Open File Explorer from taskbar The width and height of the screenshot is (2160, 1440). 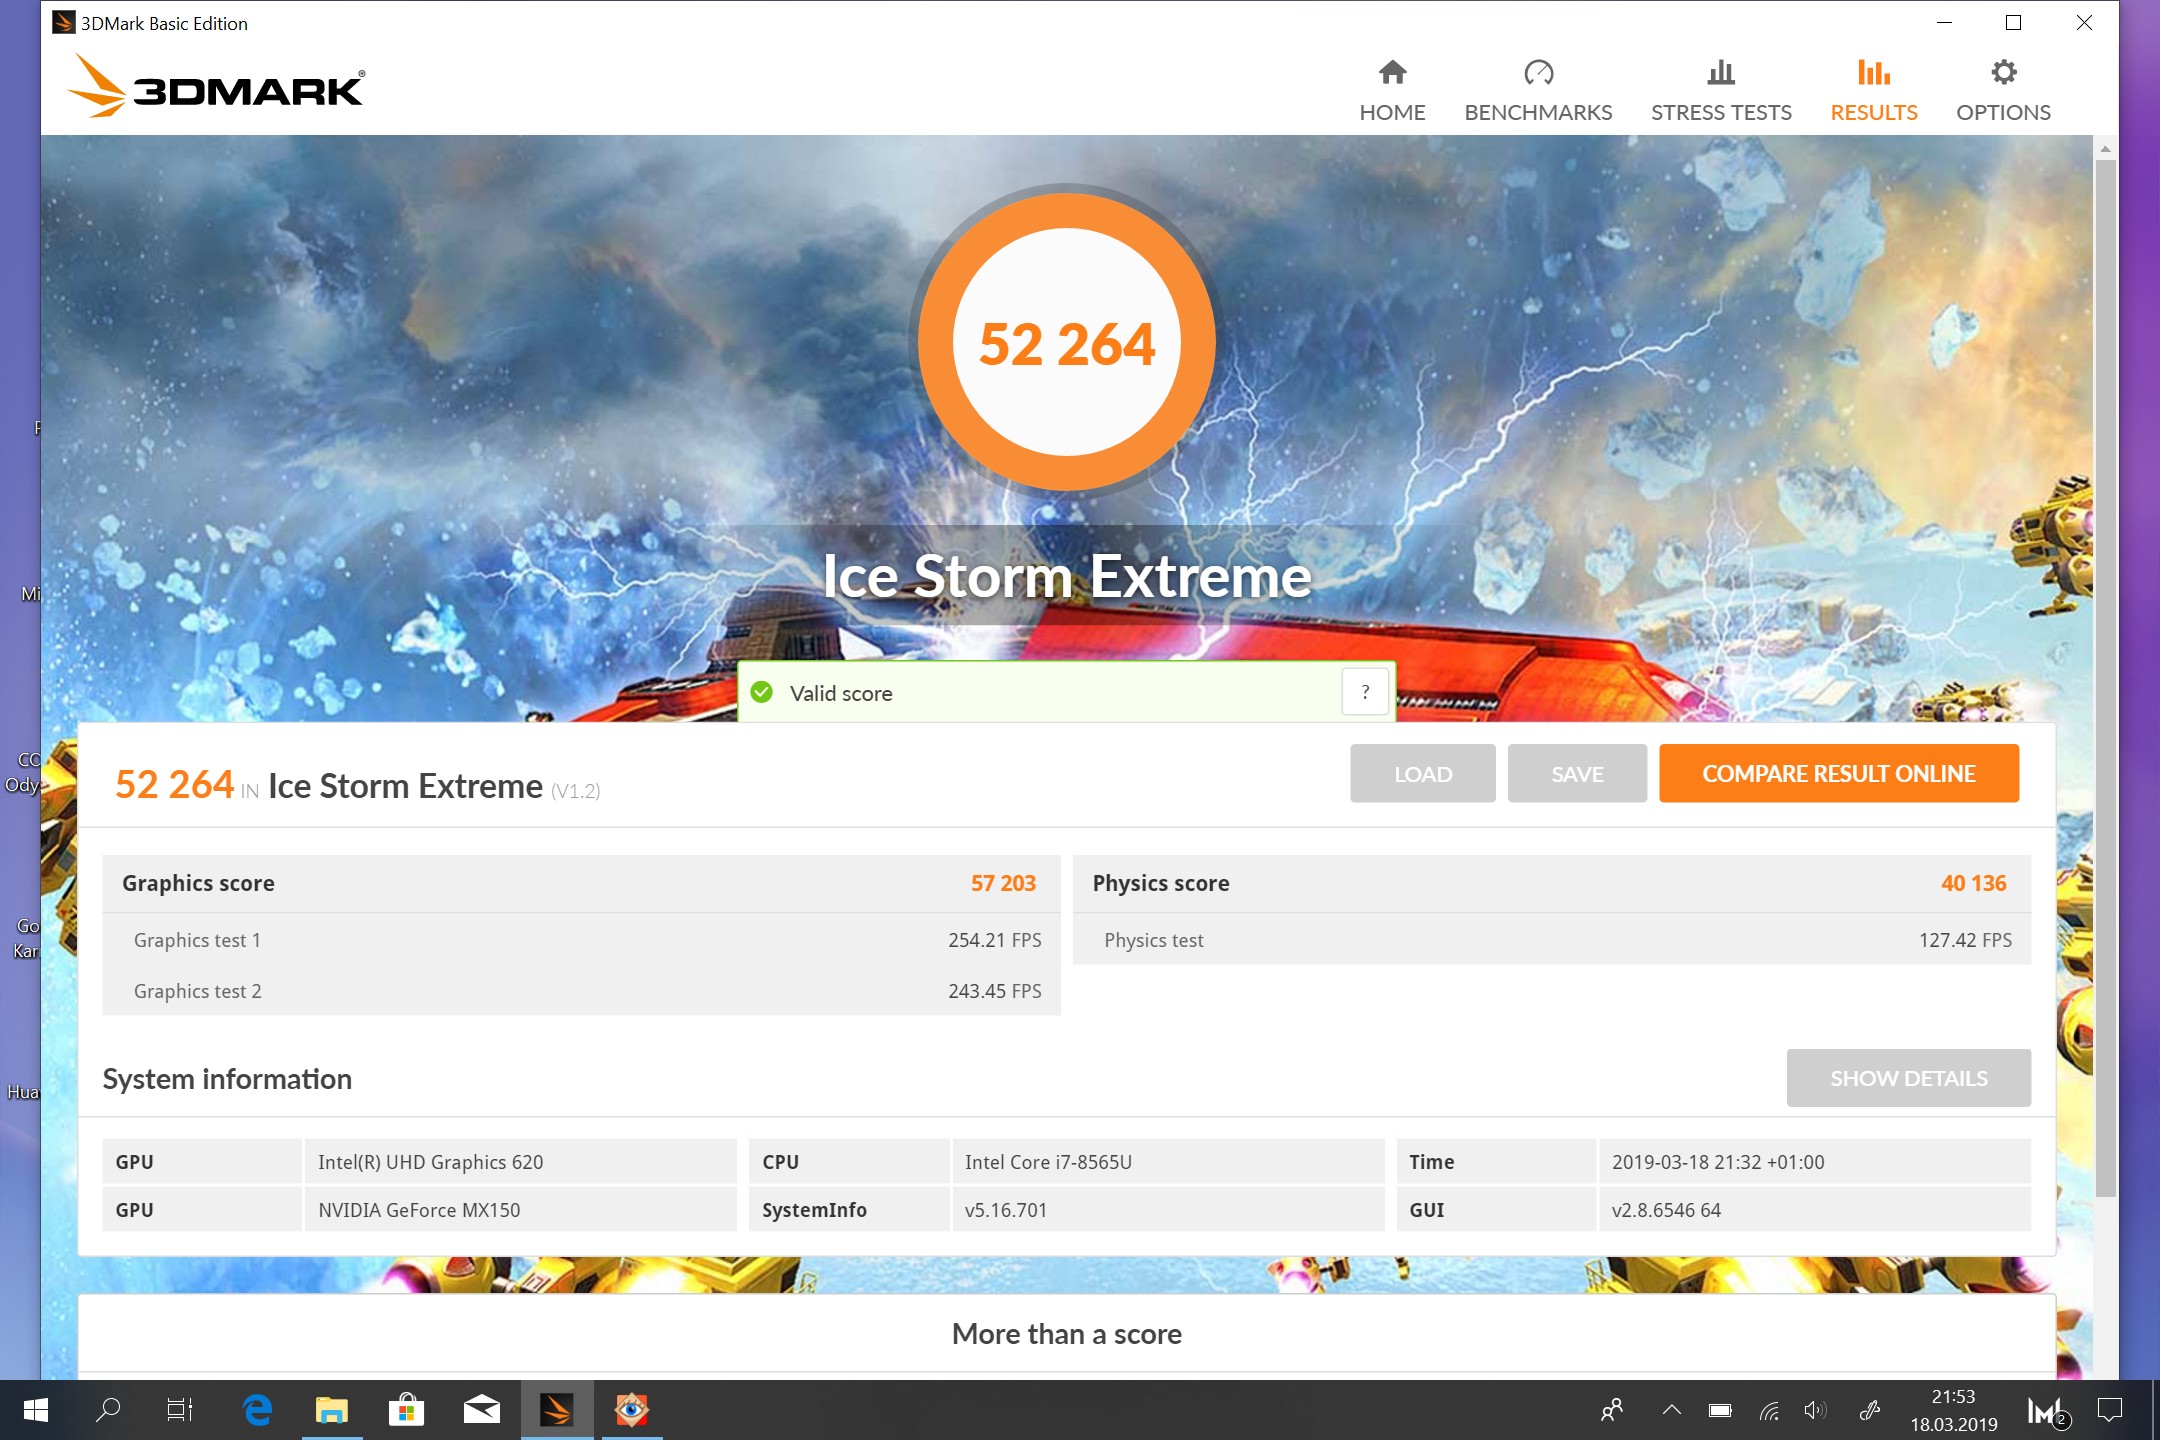tap(332, 1410)
